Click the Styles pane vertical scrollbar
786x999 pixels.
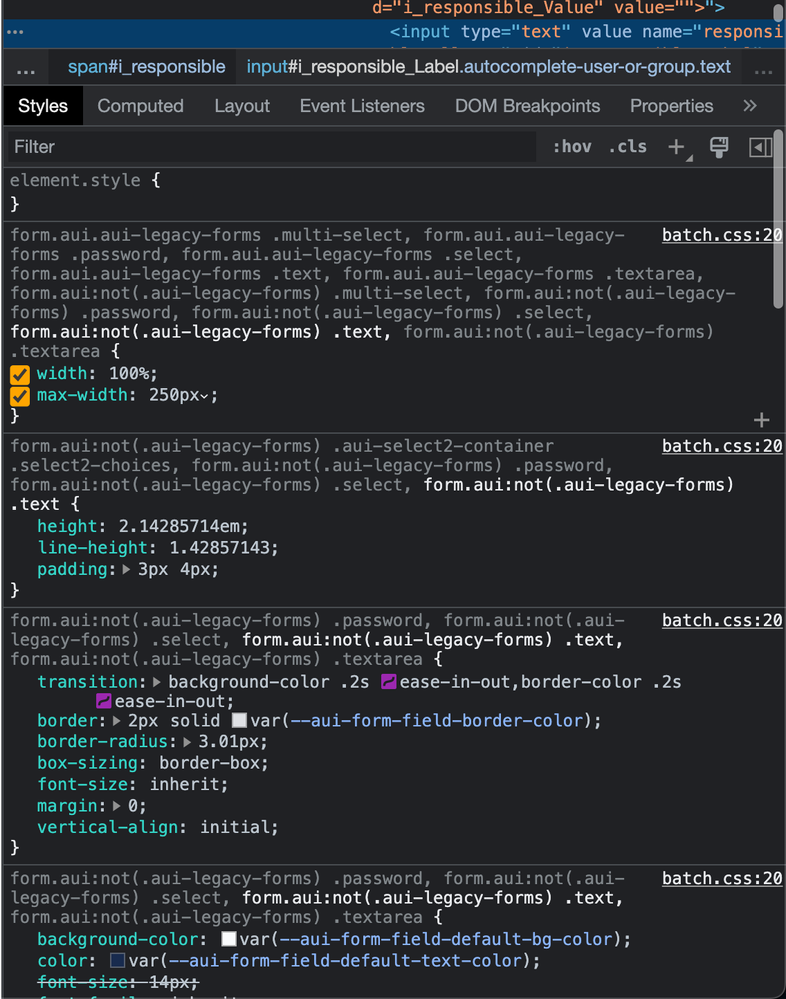[778, 220]
